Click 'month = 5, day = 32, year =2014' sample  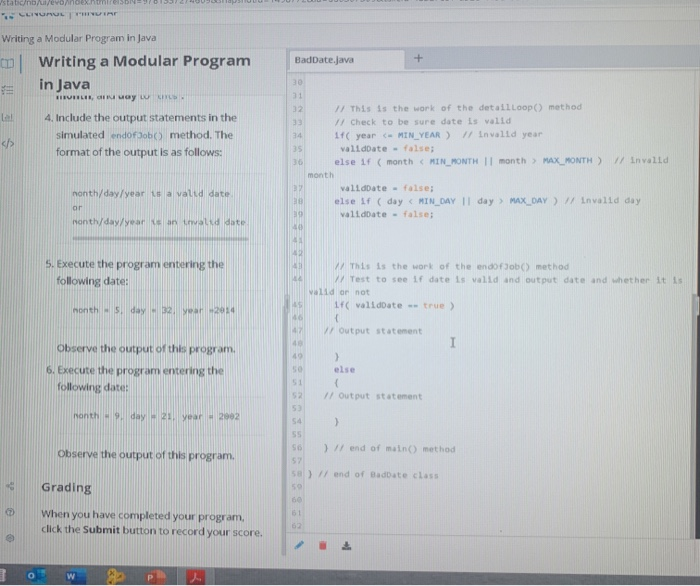[x=154, y=310]
